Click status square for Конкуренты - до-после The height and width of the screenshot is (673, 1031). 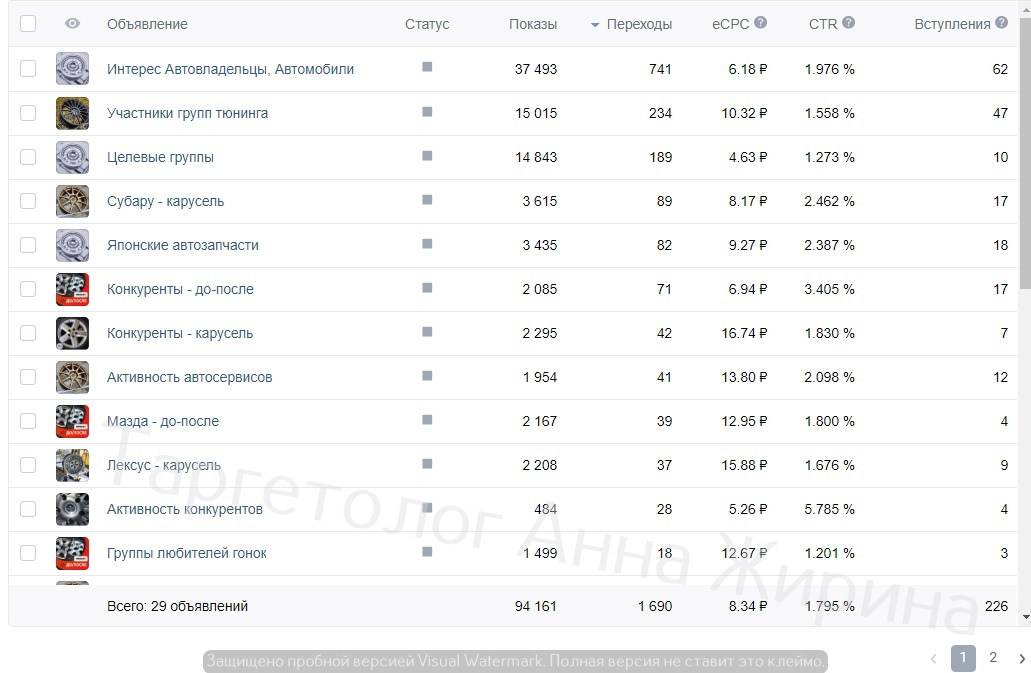[x=427, y=288]
